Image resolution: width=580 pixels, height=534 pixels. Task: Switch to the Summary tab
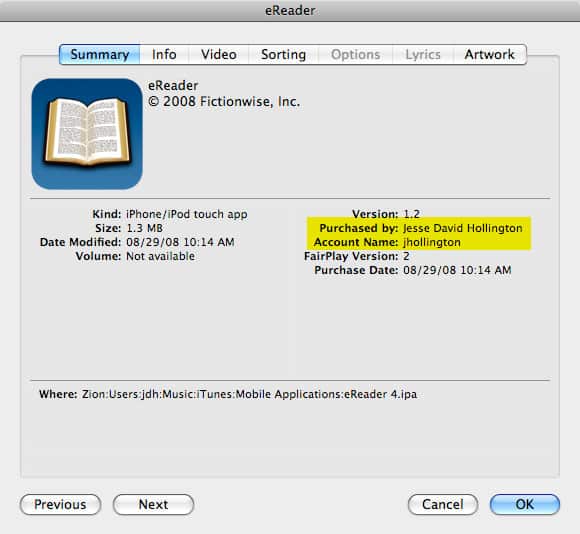tap(100, 54)
